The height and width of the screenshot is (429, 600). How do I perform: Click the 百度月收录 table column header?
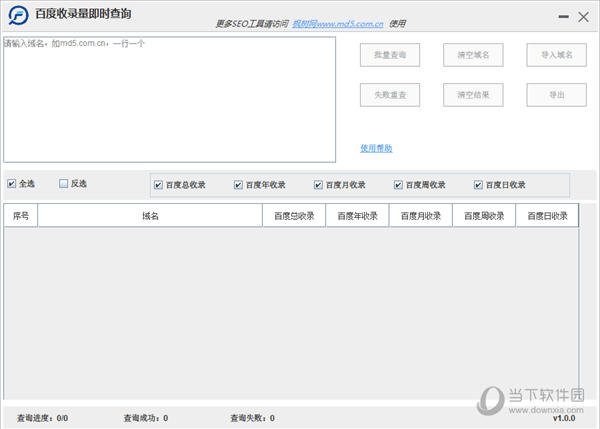coord(421,215)
